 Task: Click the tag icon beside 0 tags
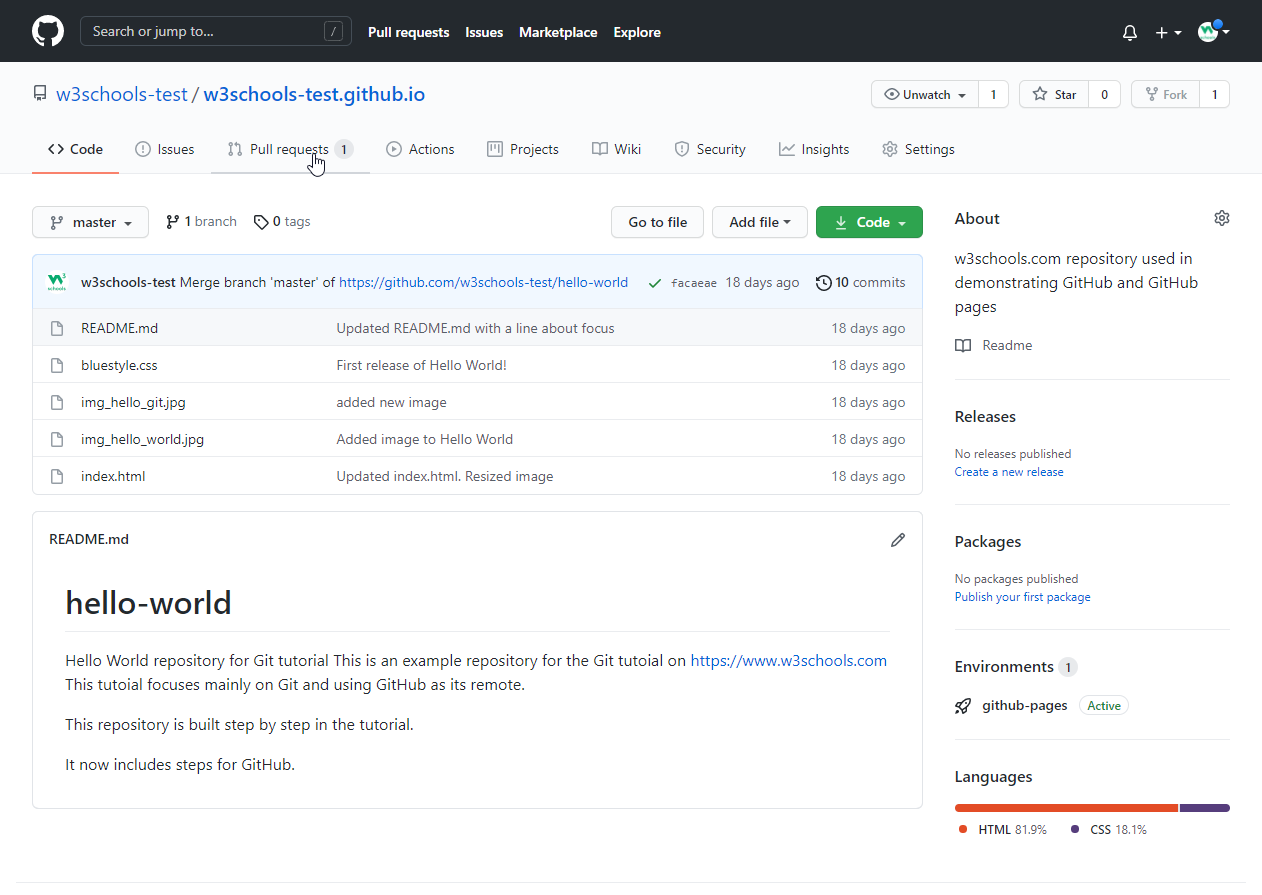[261, 222]
